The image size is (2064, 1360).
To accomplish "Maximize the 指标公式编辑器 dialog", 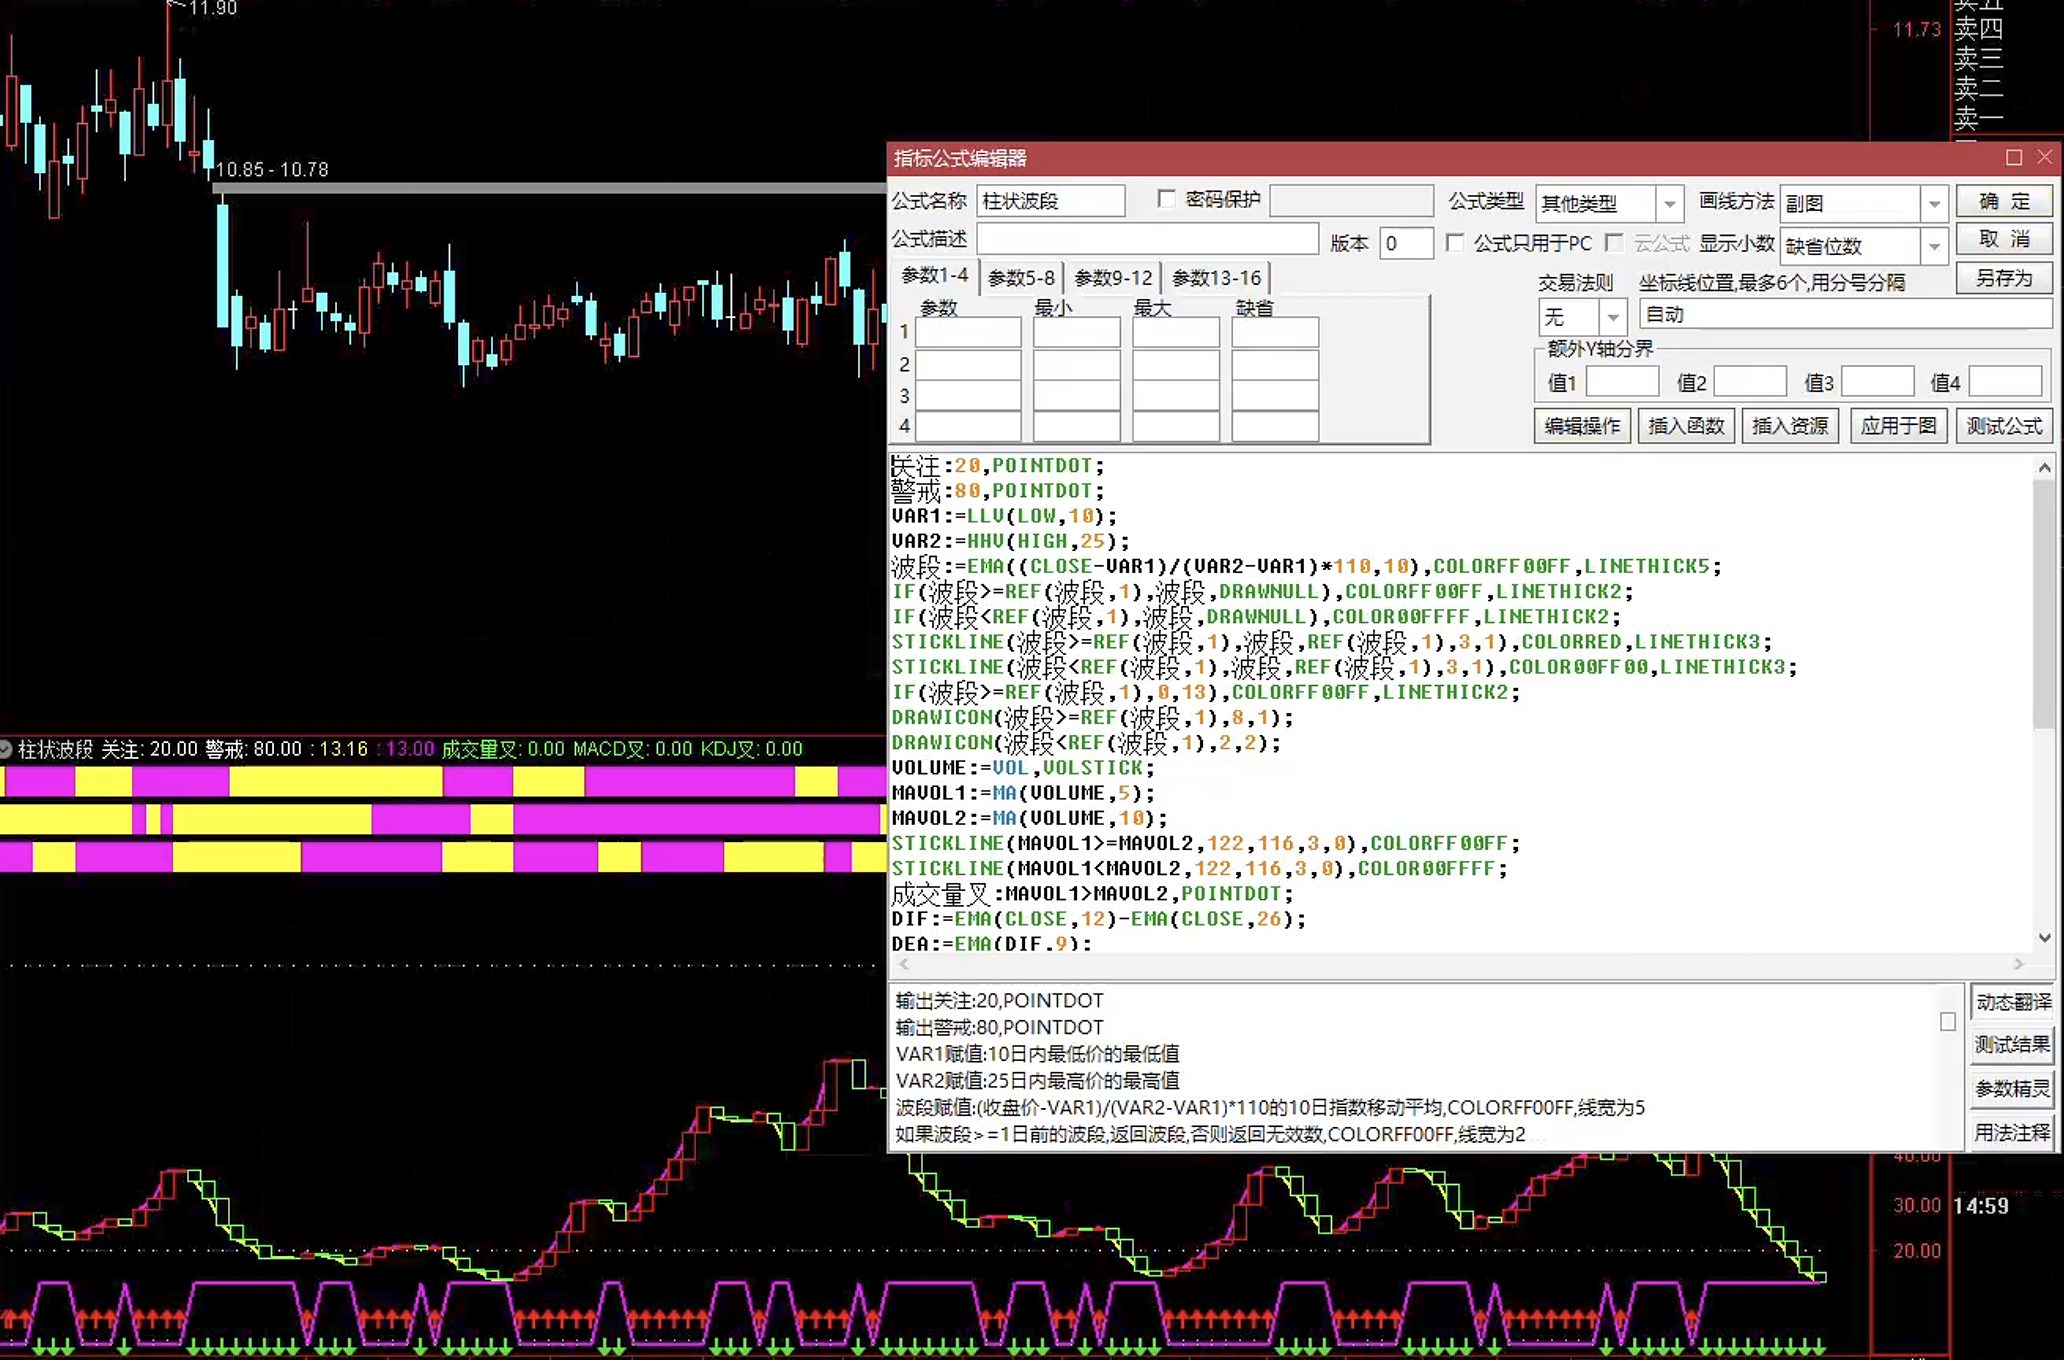I will coord(2014,158).
